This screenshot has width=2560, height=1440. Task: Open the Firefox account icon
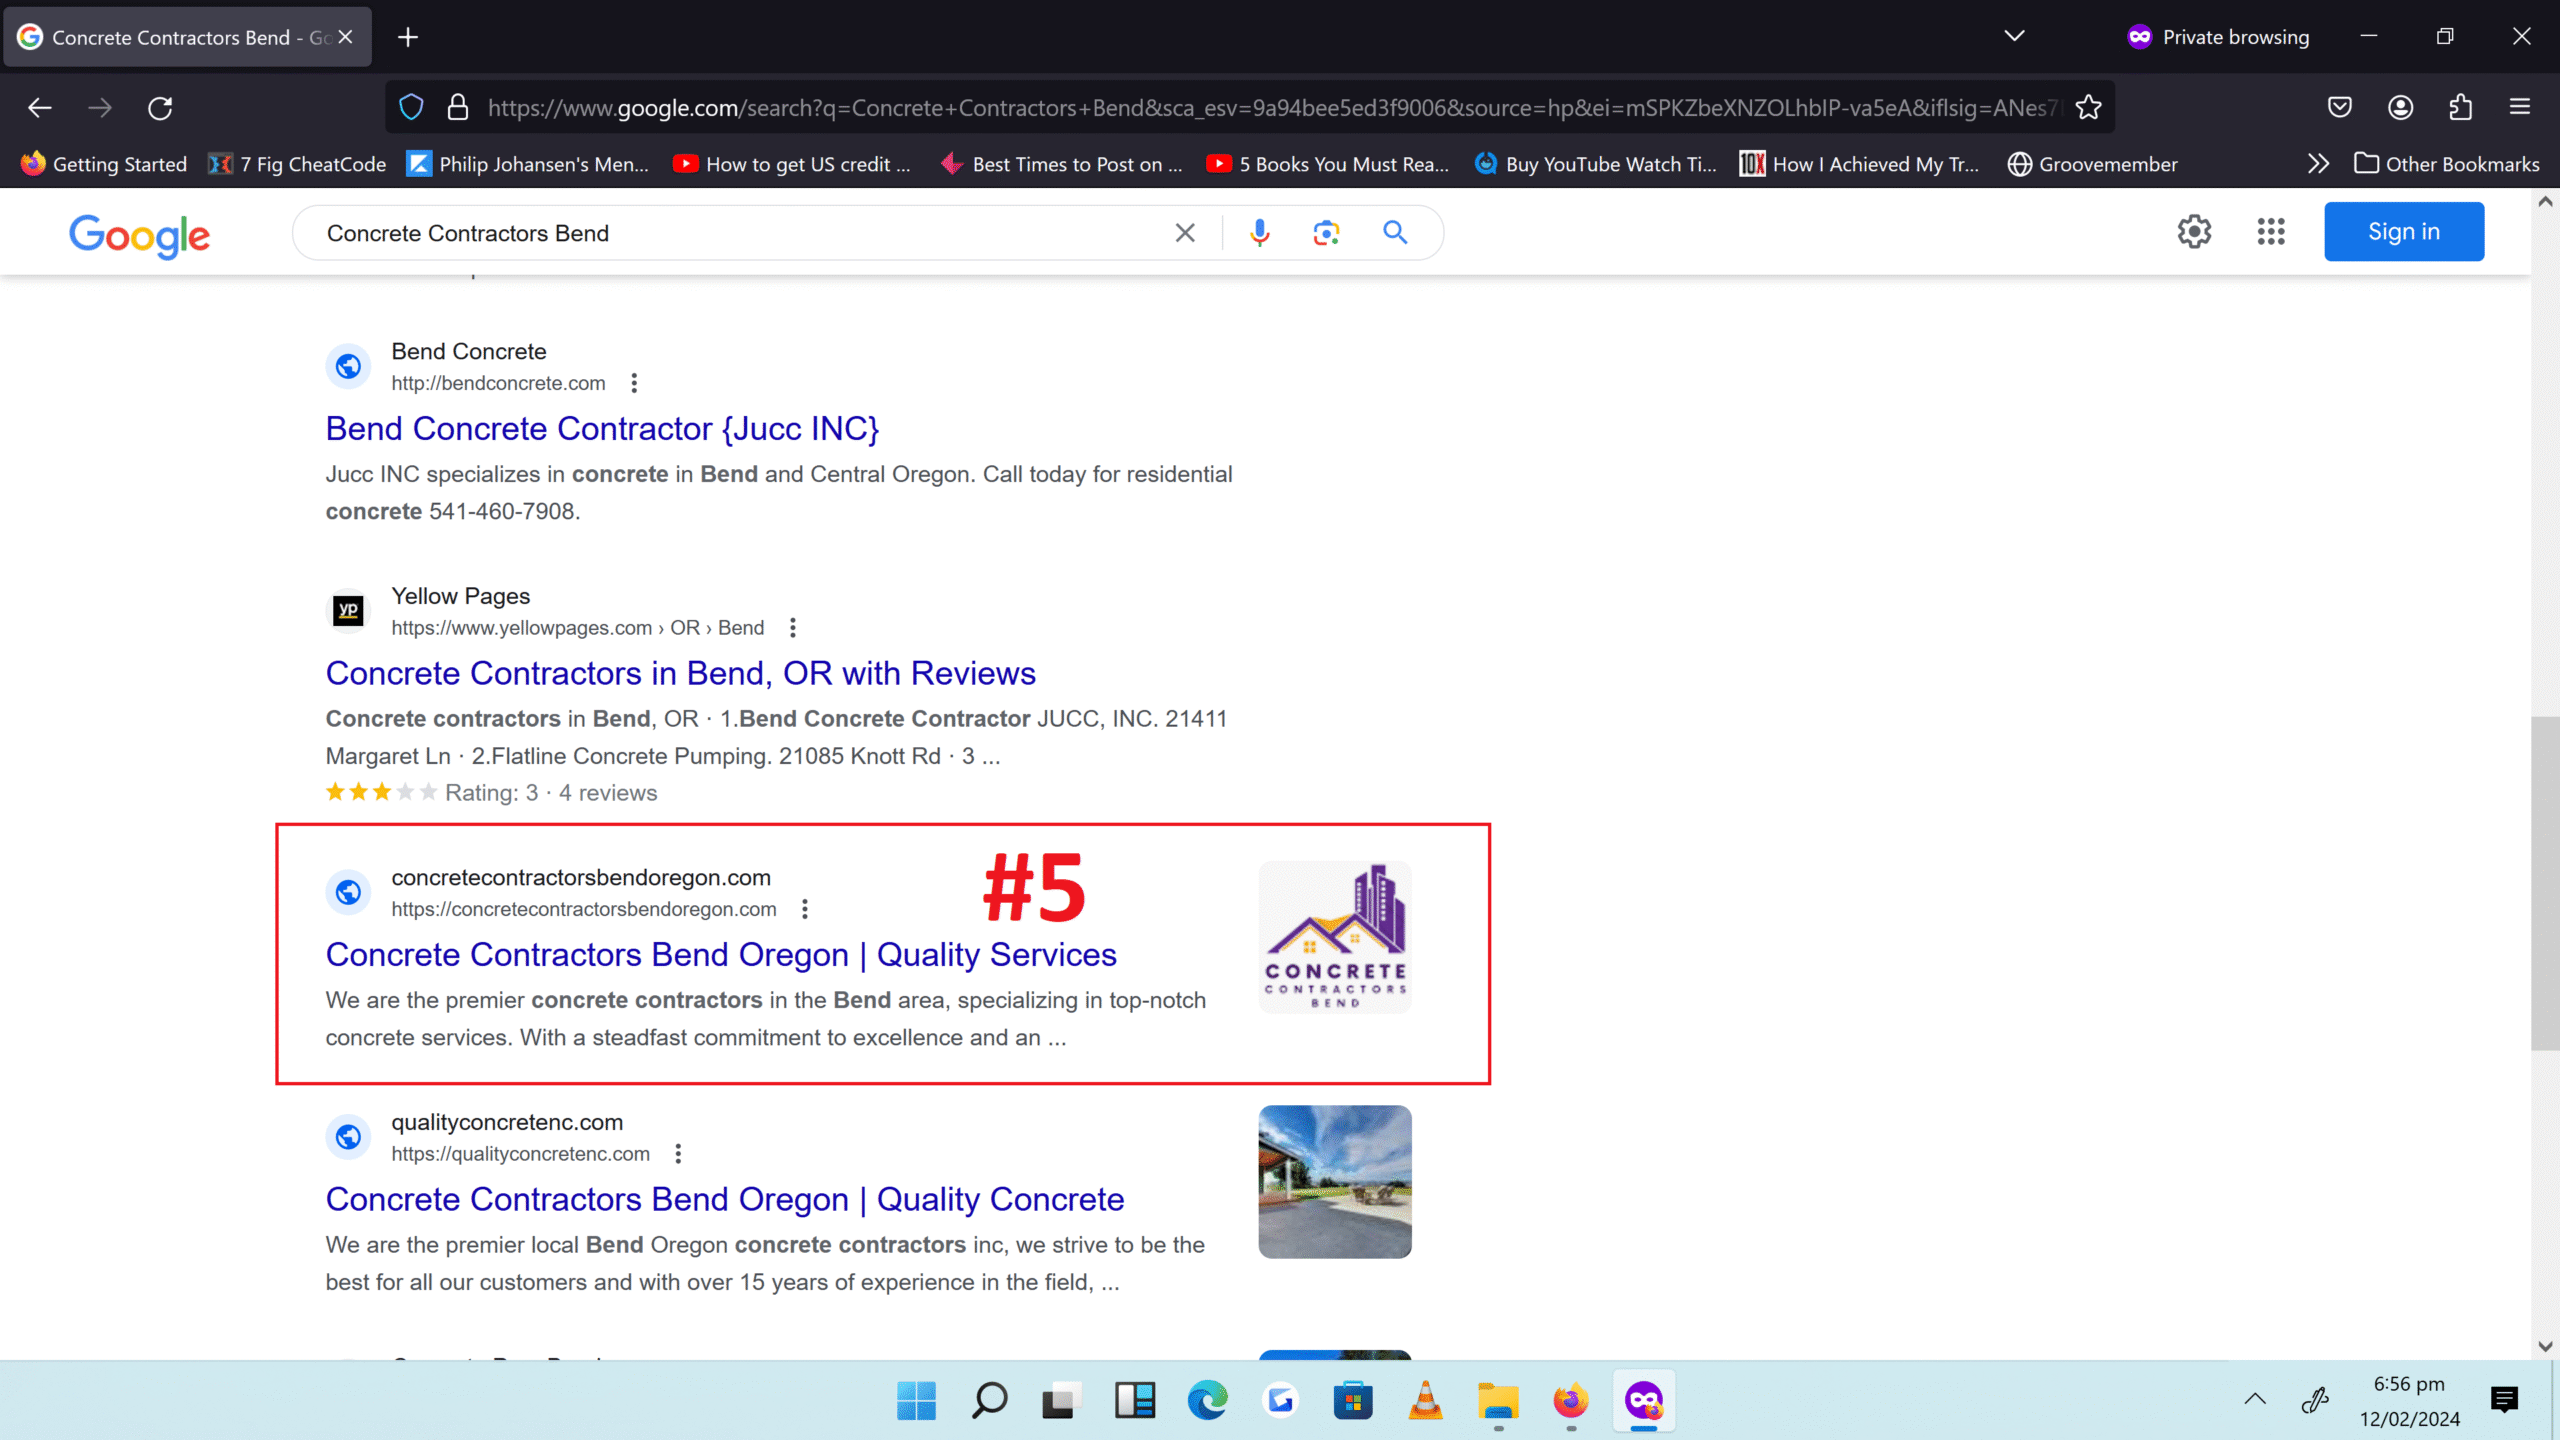(x=2400, y=107)
